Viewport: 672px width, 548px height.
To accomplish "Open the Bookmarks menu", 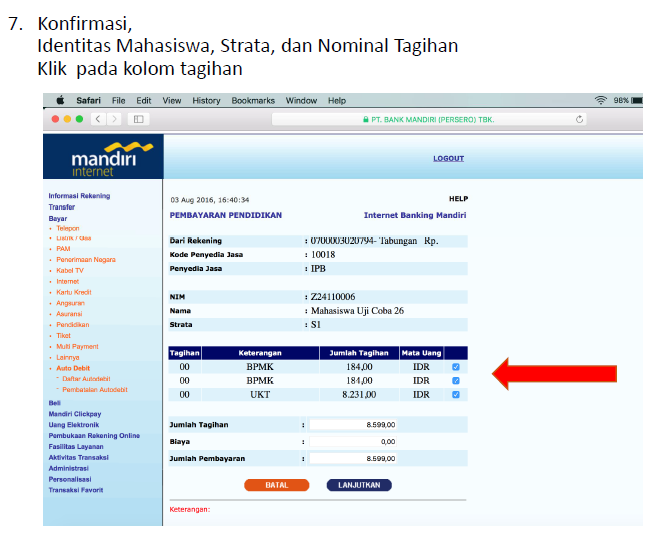I will pos(253,100).
